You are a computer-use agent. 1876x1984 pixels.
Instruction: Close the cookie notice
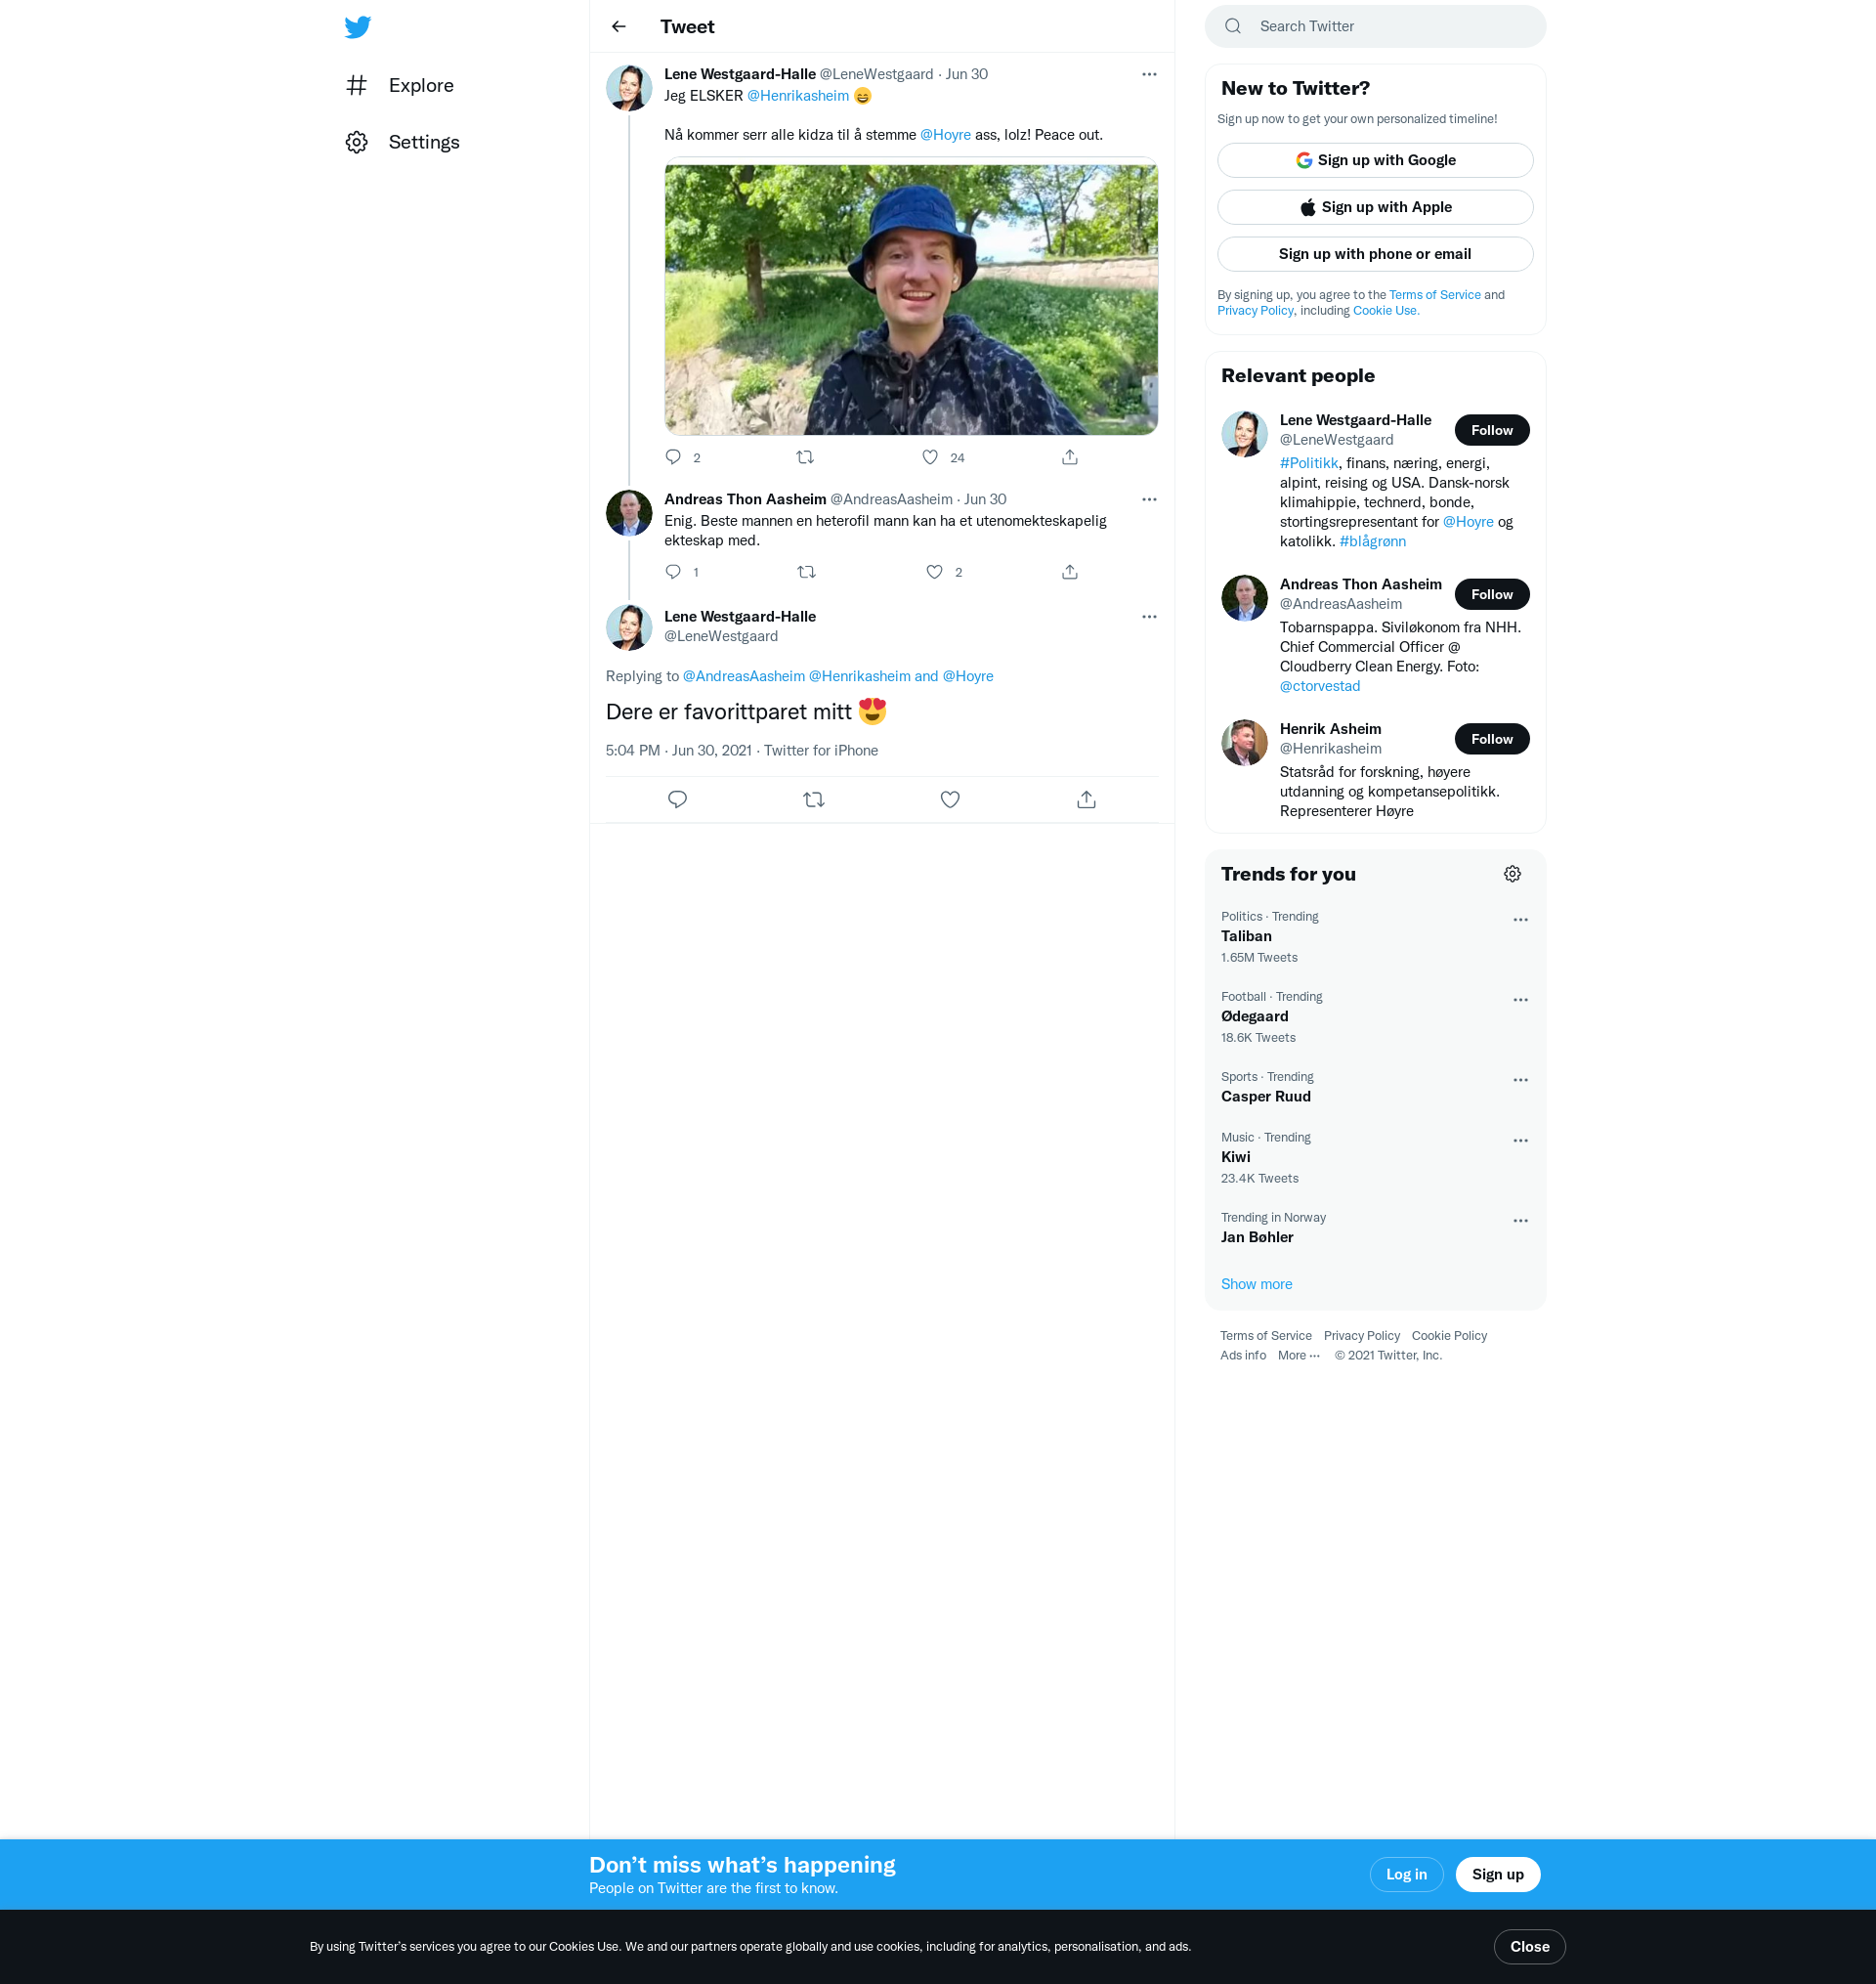[1529, 1946]
